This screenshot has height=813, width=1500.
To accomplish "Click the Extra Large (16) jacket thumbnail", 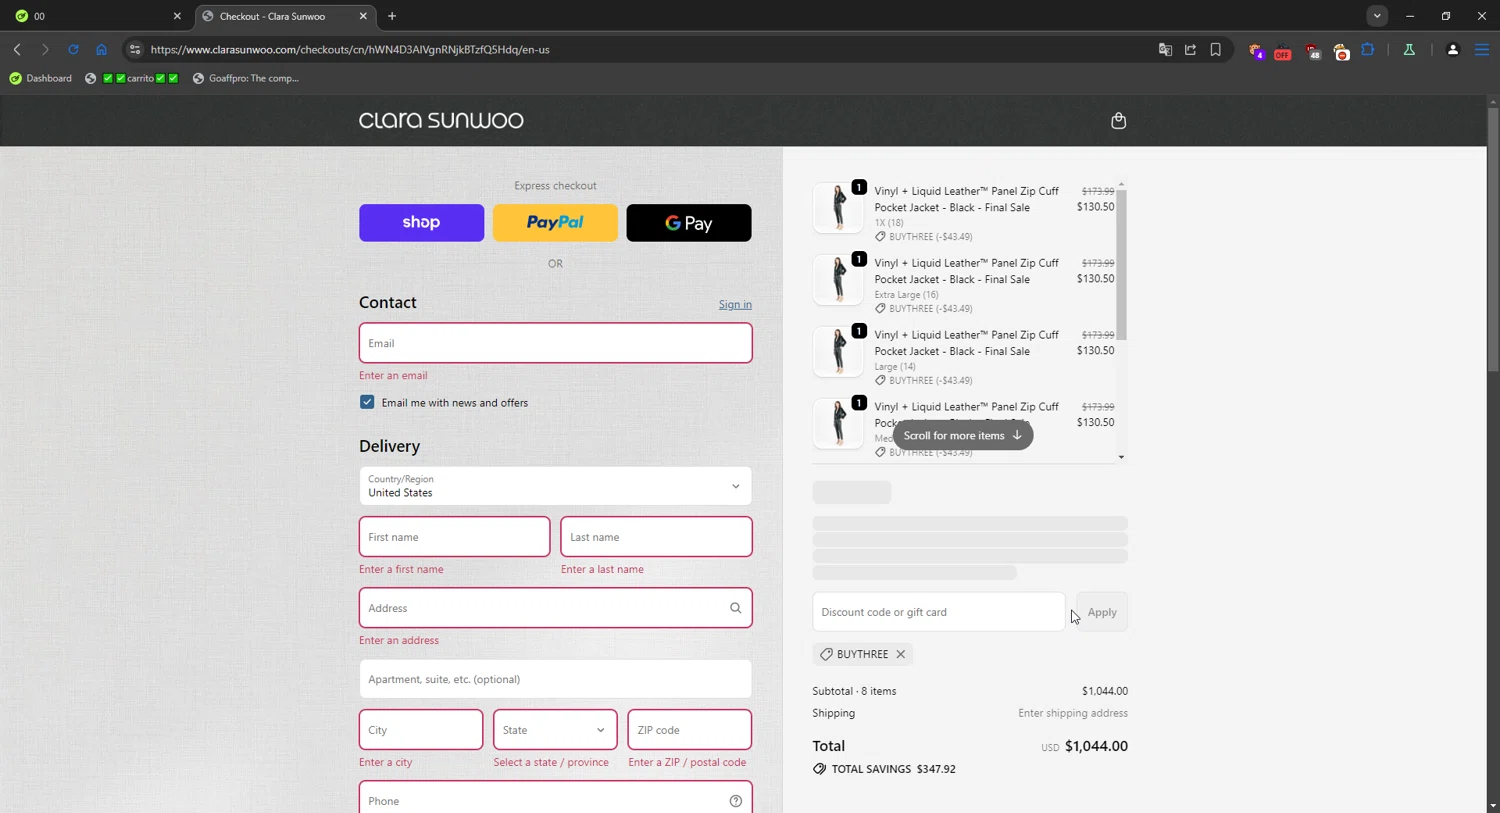I will [x=838, y=279].
